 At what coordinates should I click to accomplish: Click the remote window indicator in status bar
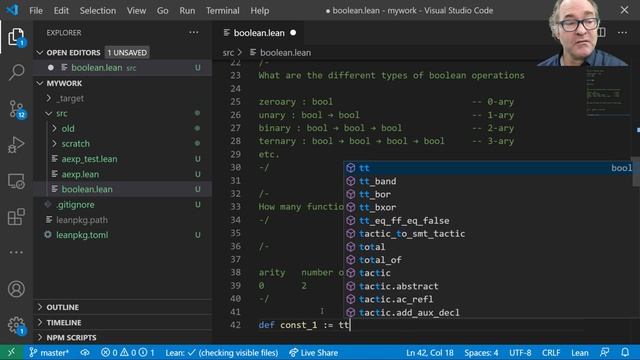tap(11, 353)
